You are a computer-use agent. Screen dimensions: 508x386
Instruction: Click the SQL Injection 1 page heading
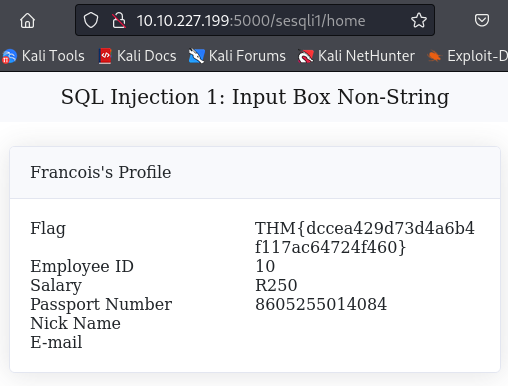[x=255, y=97]
